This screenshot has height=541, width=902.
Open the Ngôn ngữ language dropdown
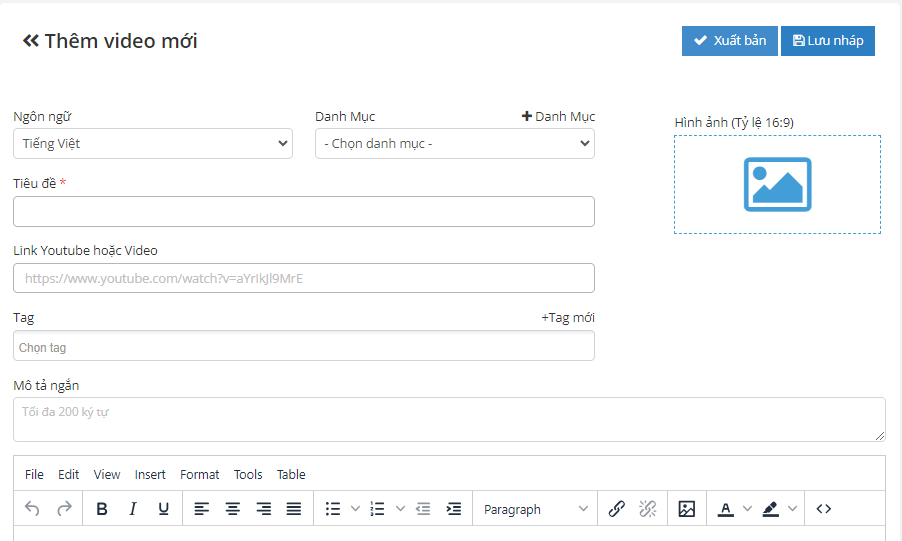point(153,144)
